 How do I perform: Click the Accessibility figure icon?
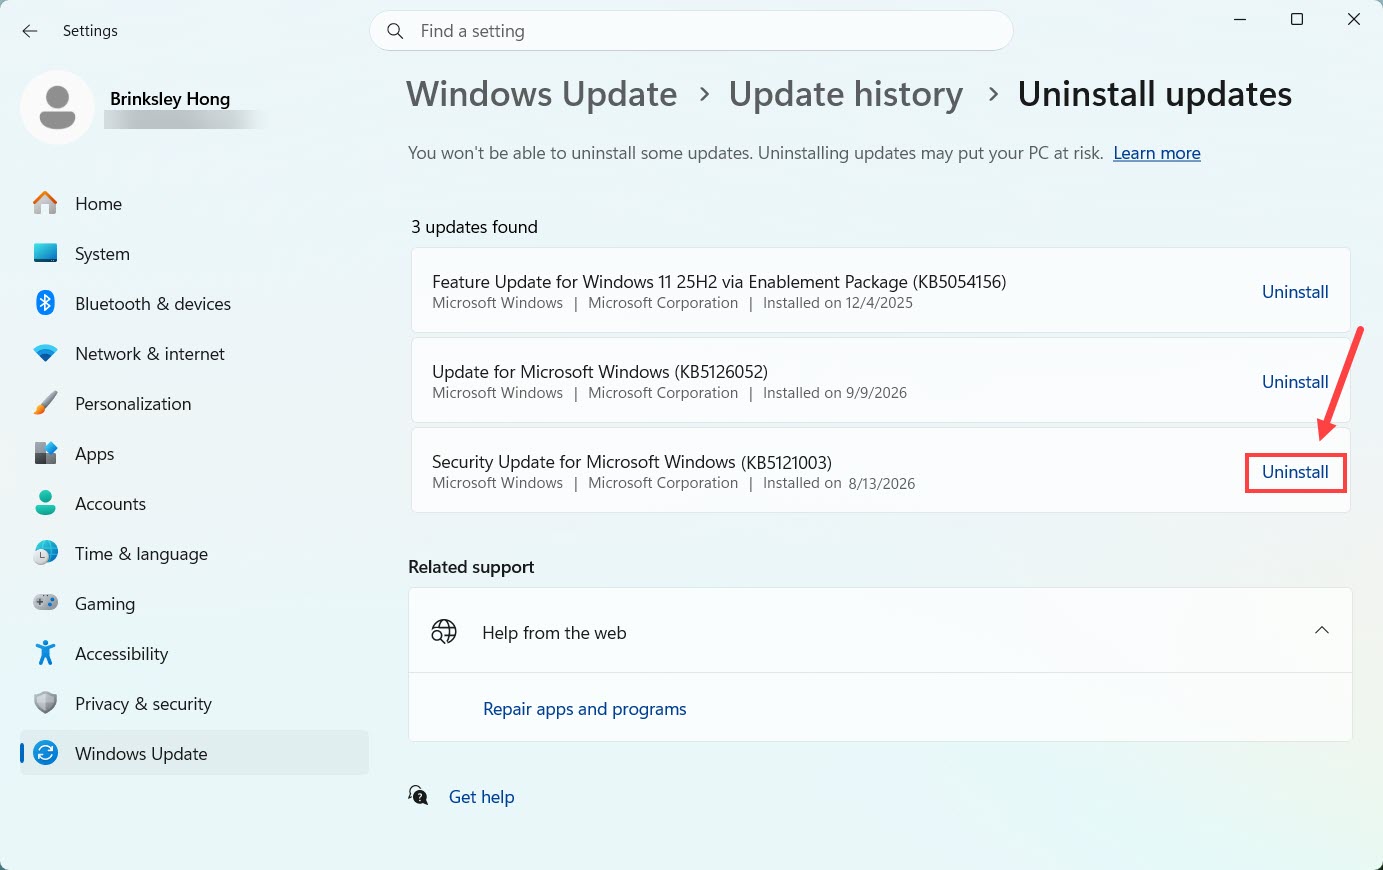(45, 653)
